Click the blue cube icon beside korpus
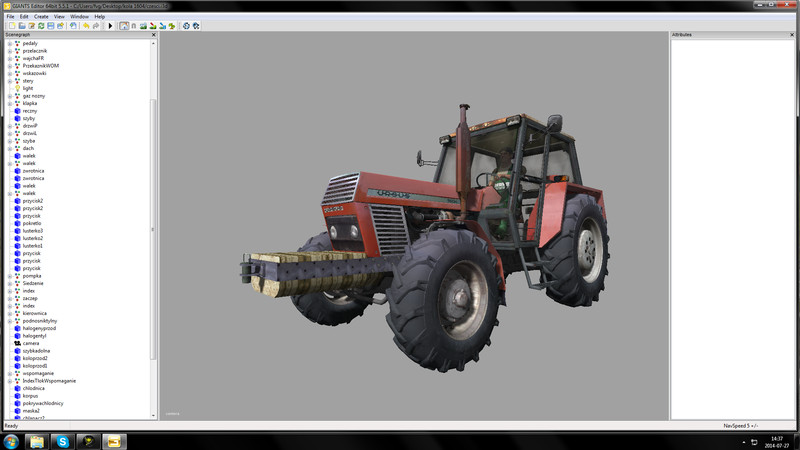Image resolution: width=800 pixels, height=450 pixels. [x=17, y=395]
